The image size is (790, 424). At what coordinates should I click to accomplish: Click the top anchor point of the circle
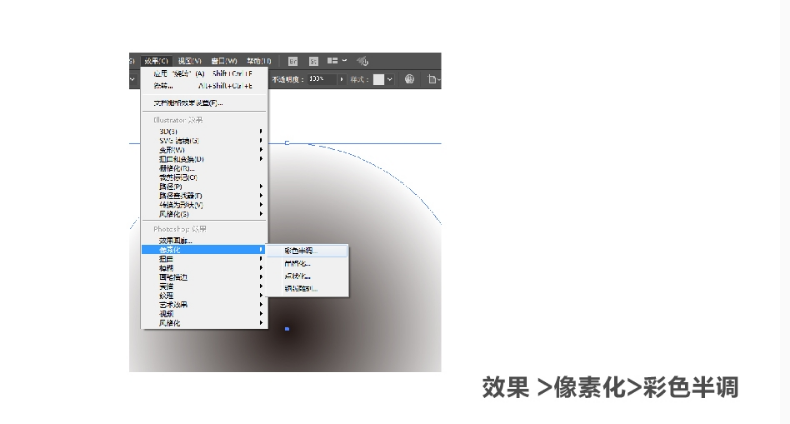click(x=287, y=143)
